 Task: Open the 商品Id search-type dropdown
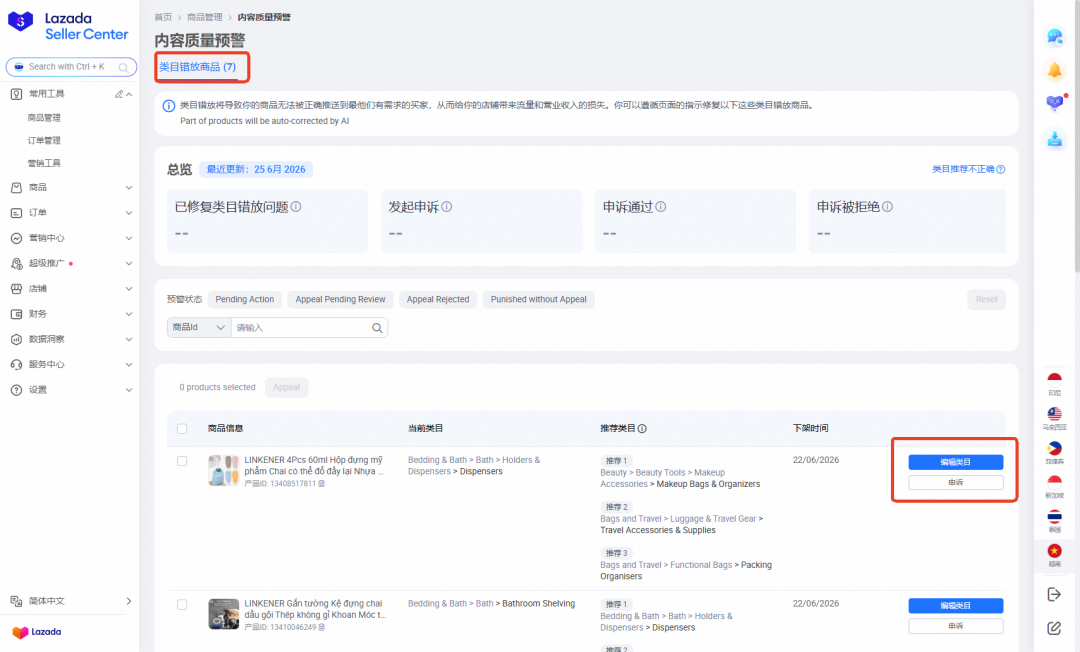pyautogui.click(x=199, y=328)
